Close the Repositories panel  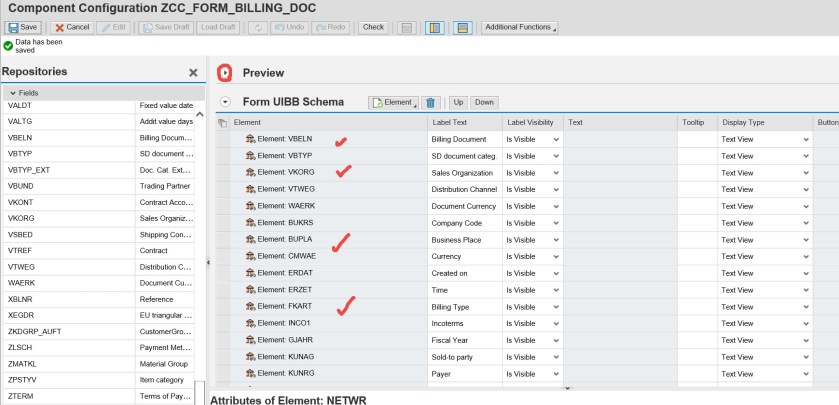[x=193, y=73]
